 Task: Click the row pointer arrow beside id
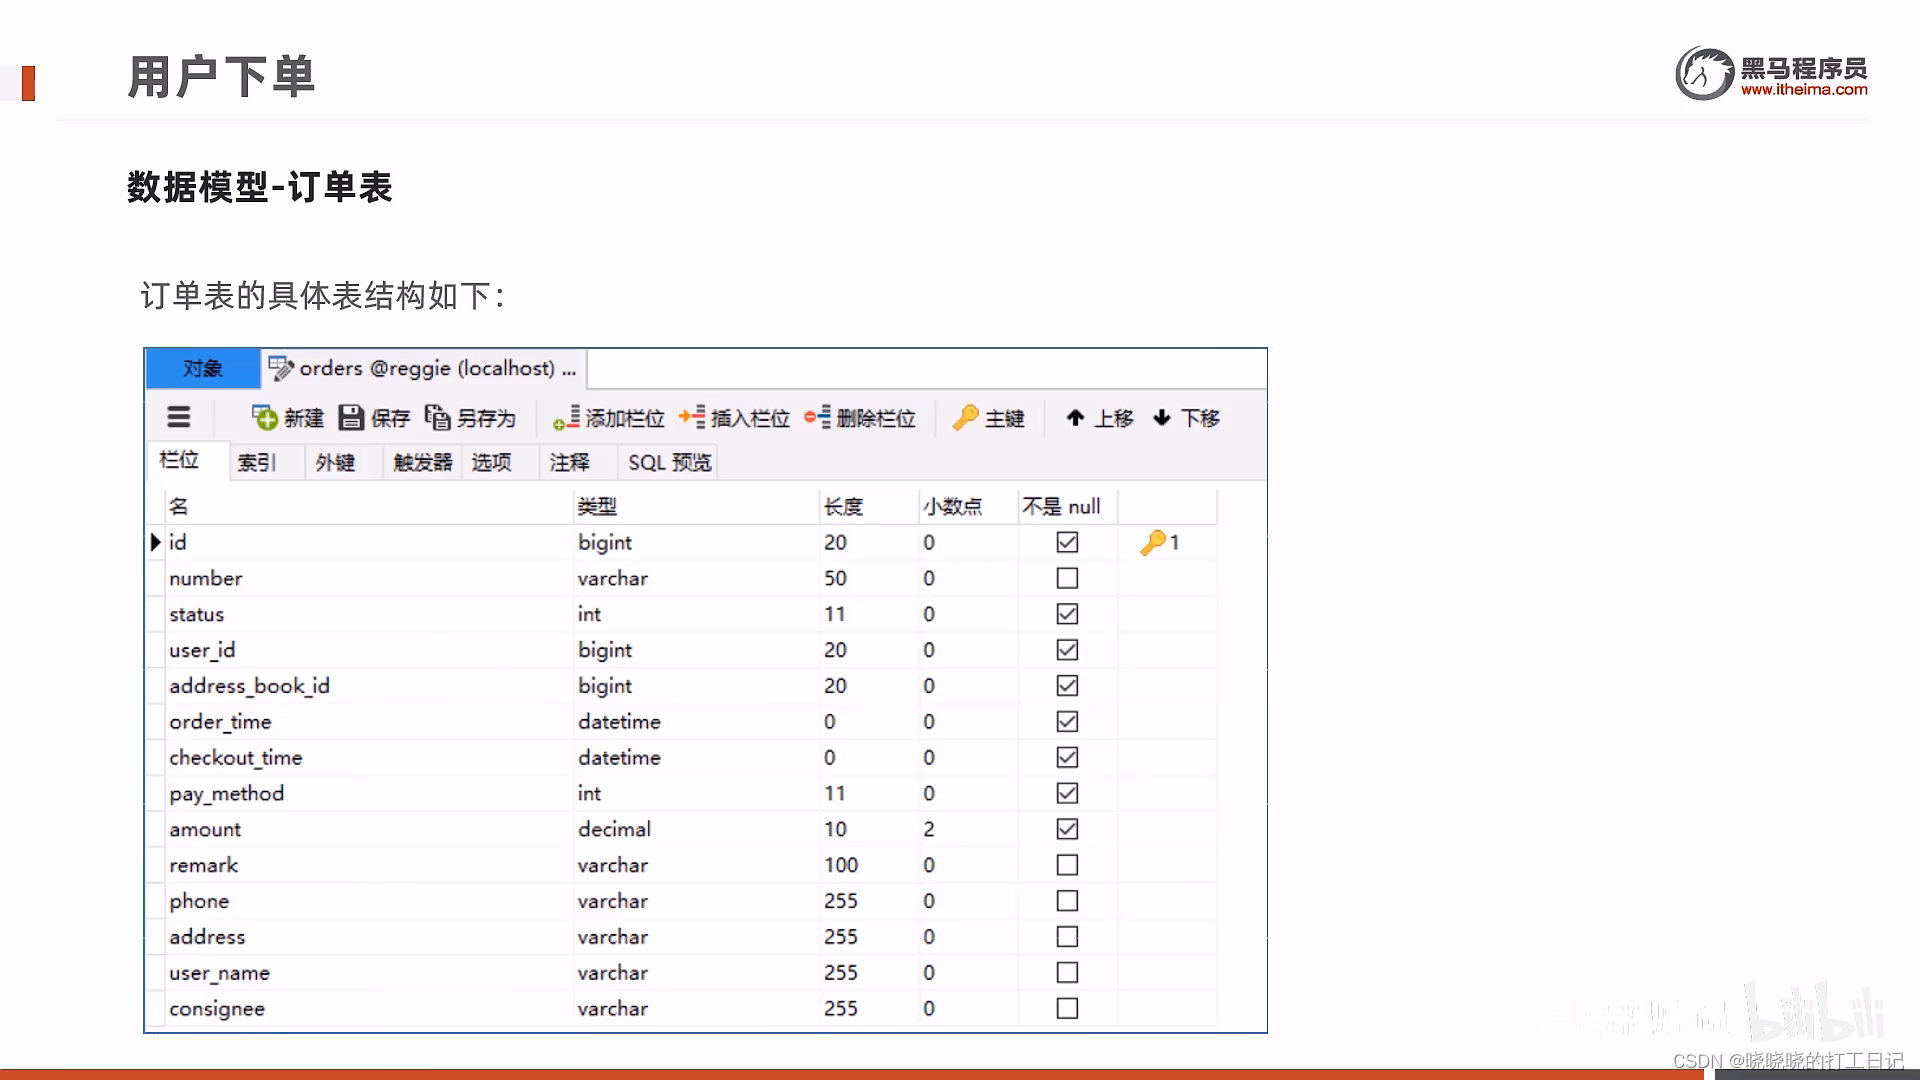pos(155,542)
